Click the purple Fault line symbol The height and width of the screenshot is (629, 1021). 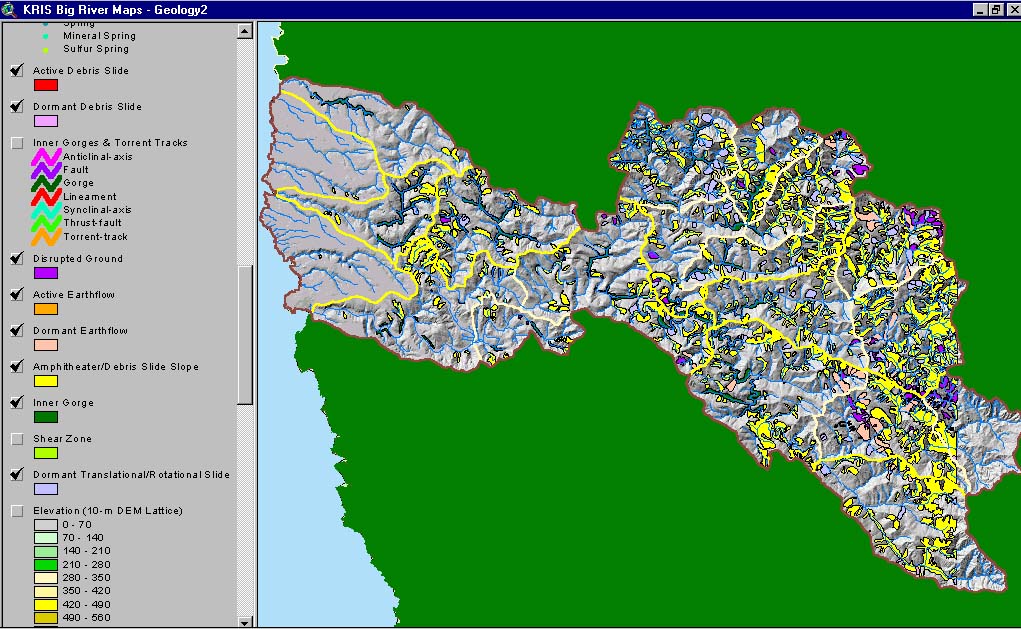point(46,169)
